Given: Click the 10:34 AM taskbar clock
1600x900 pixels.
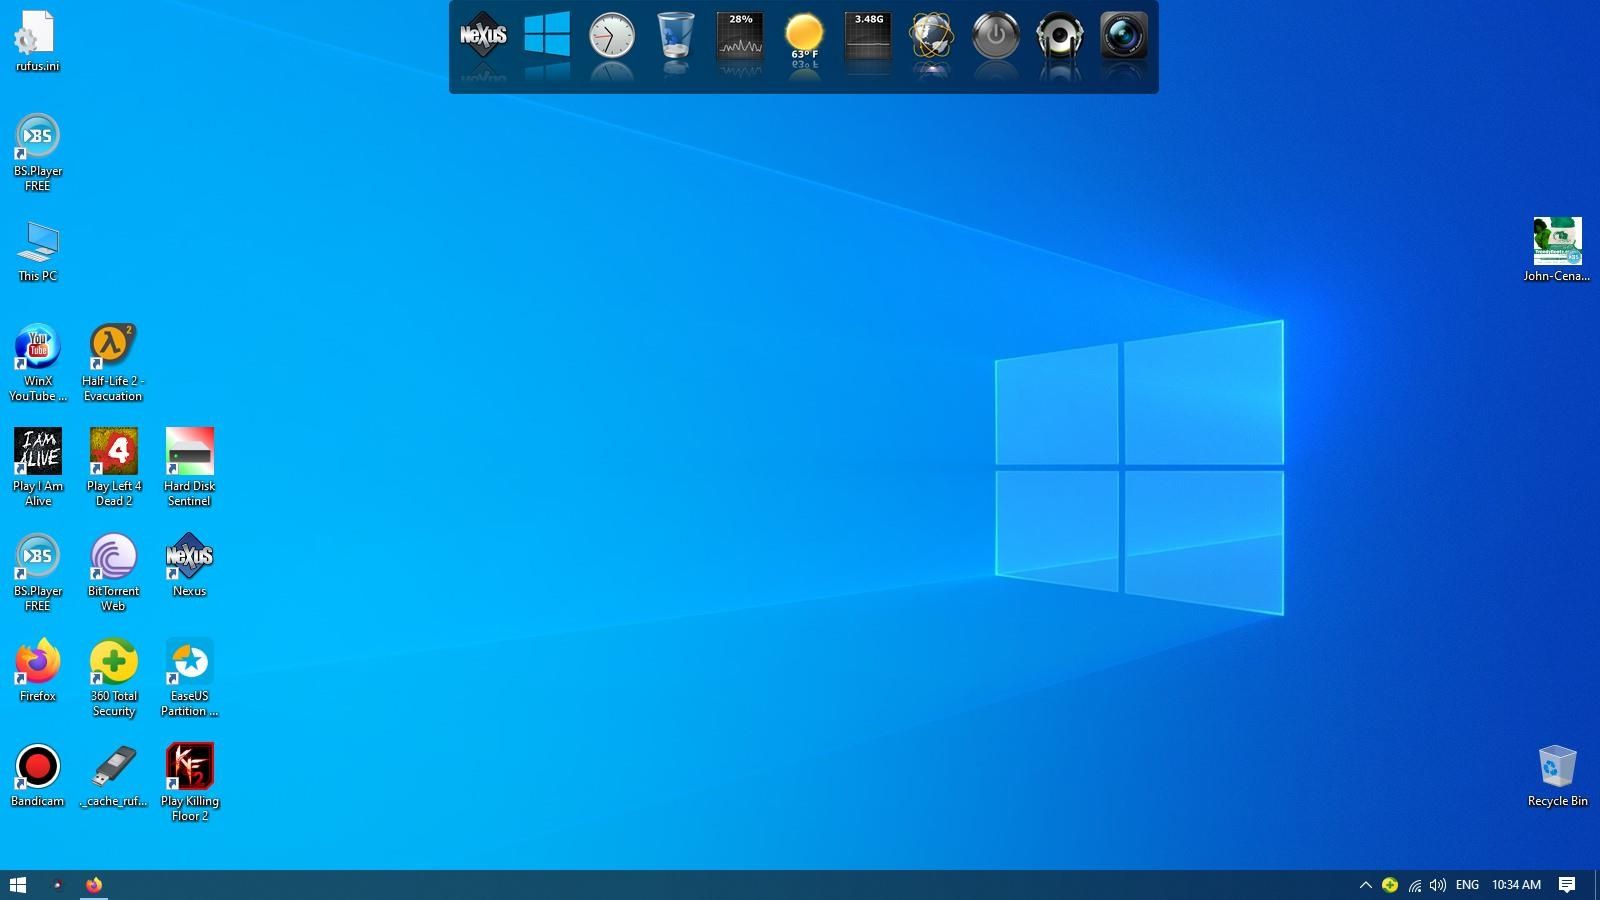Looking at the screenshot, I should [1516, 885].
